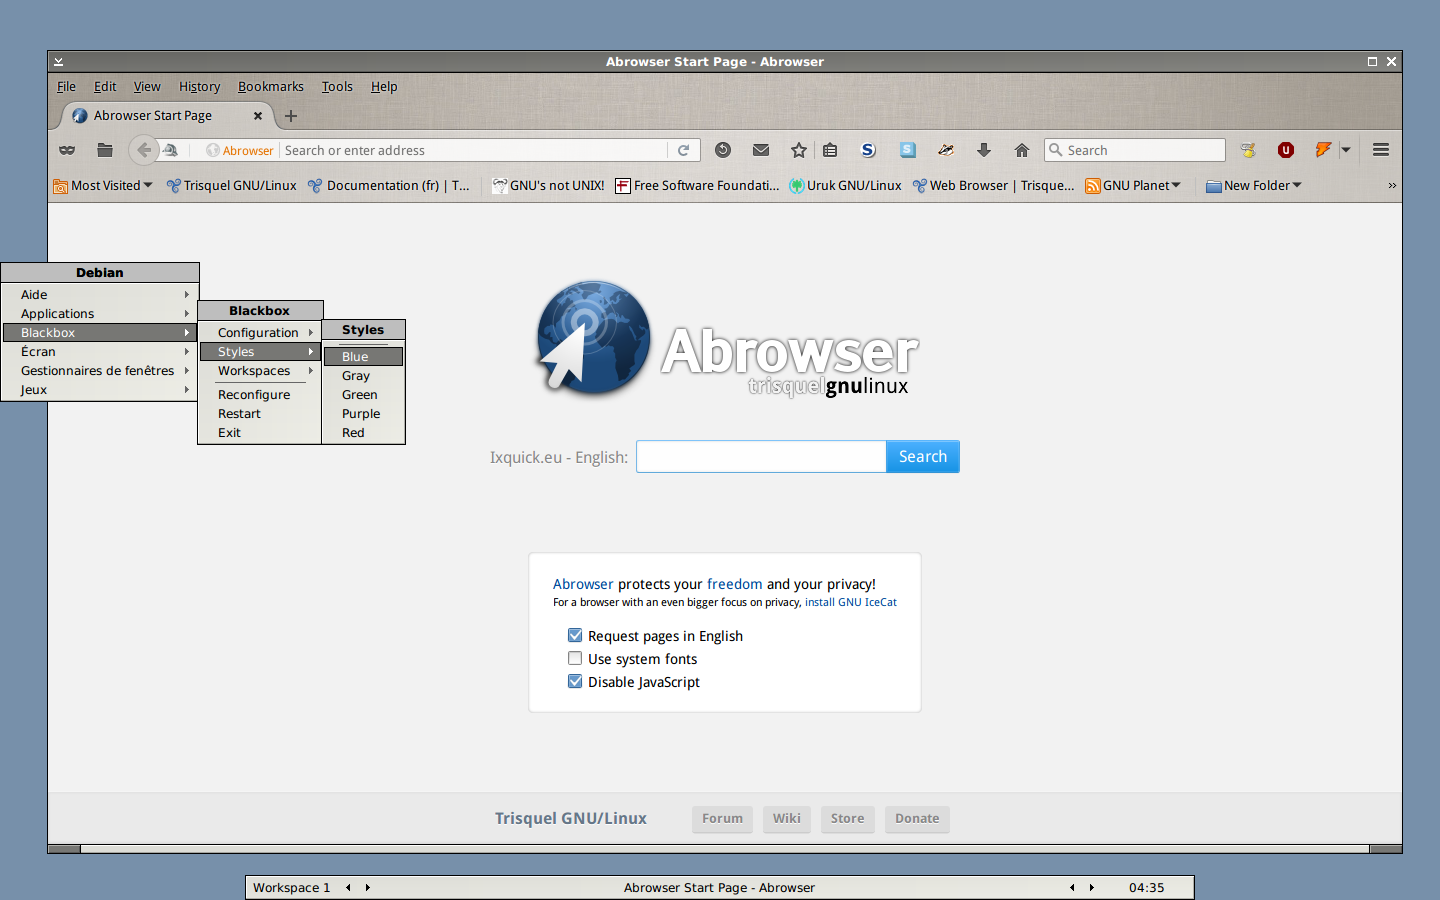This screenshot has width=1440, height=900.
Task: Expand GNU Planet feed dropdown
Action: point(1133,186)
